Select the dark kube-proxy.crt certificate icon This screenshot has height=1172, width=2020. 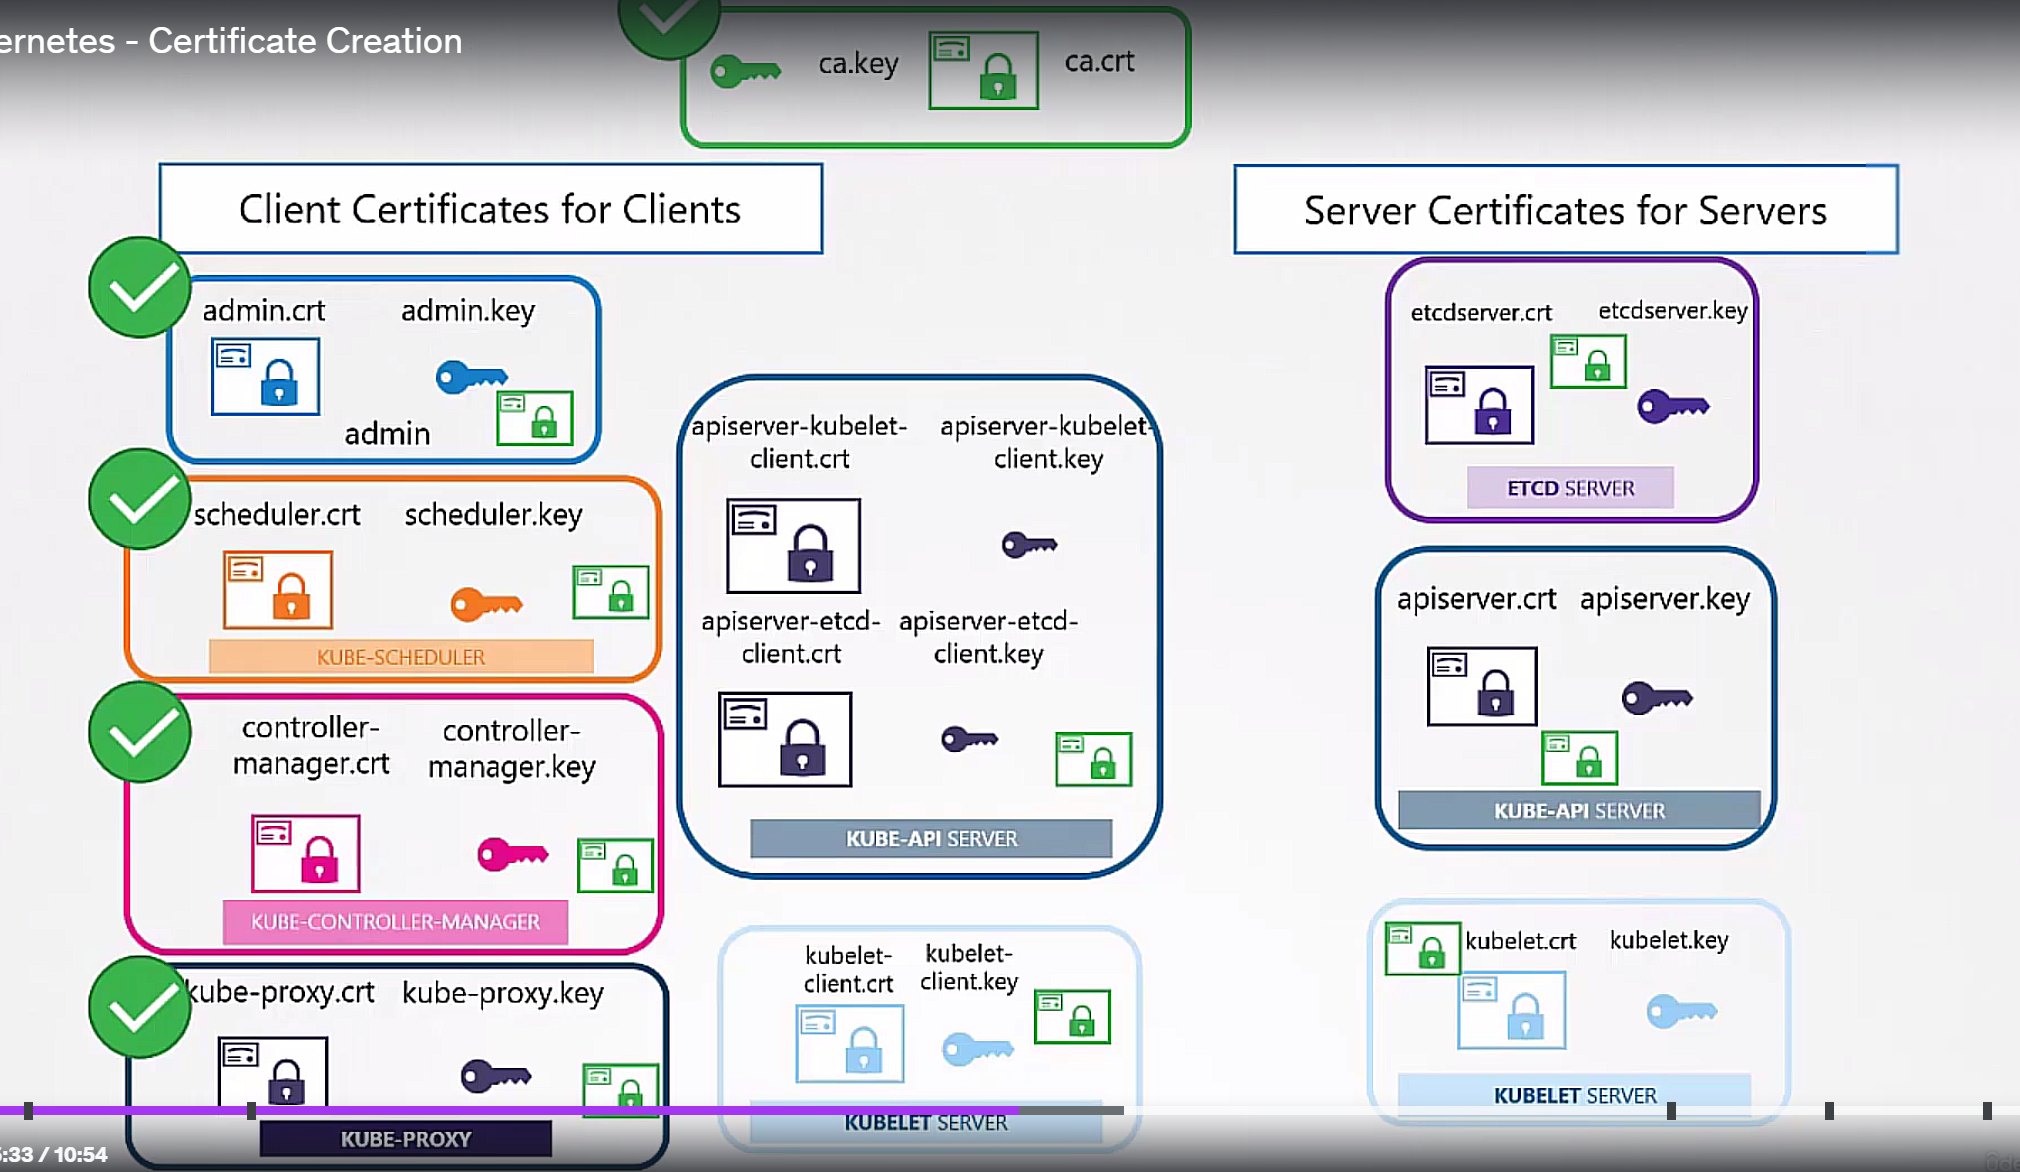[x=273, y=1071]
